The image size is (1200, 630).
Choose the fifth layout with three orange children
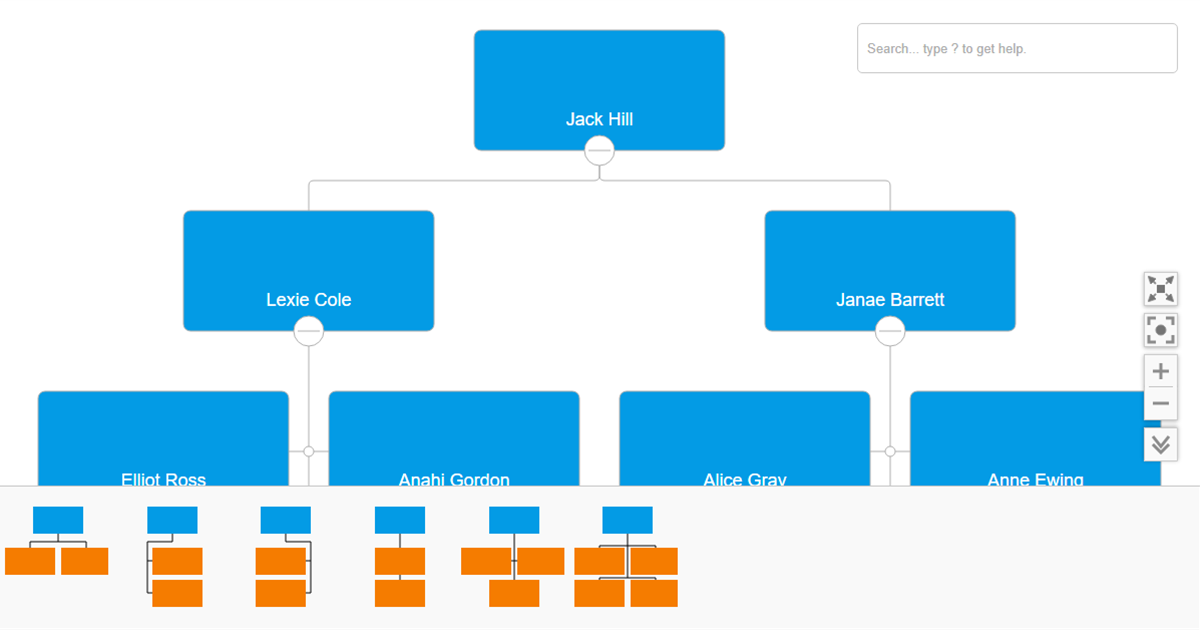[513, 556]
